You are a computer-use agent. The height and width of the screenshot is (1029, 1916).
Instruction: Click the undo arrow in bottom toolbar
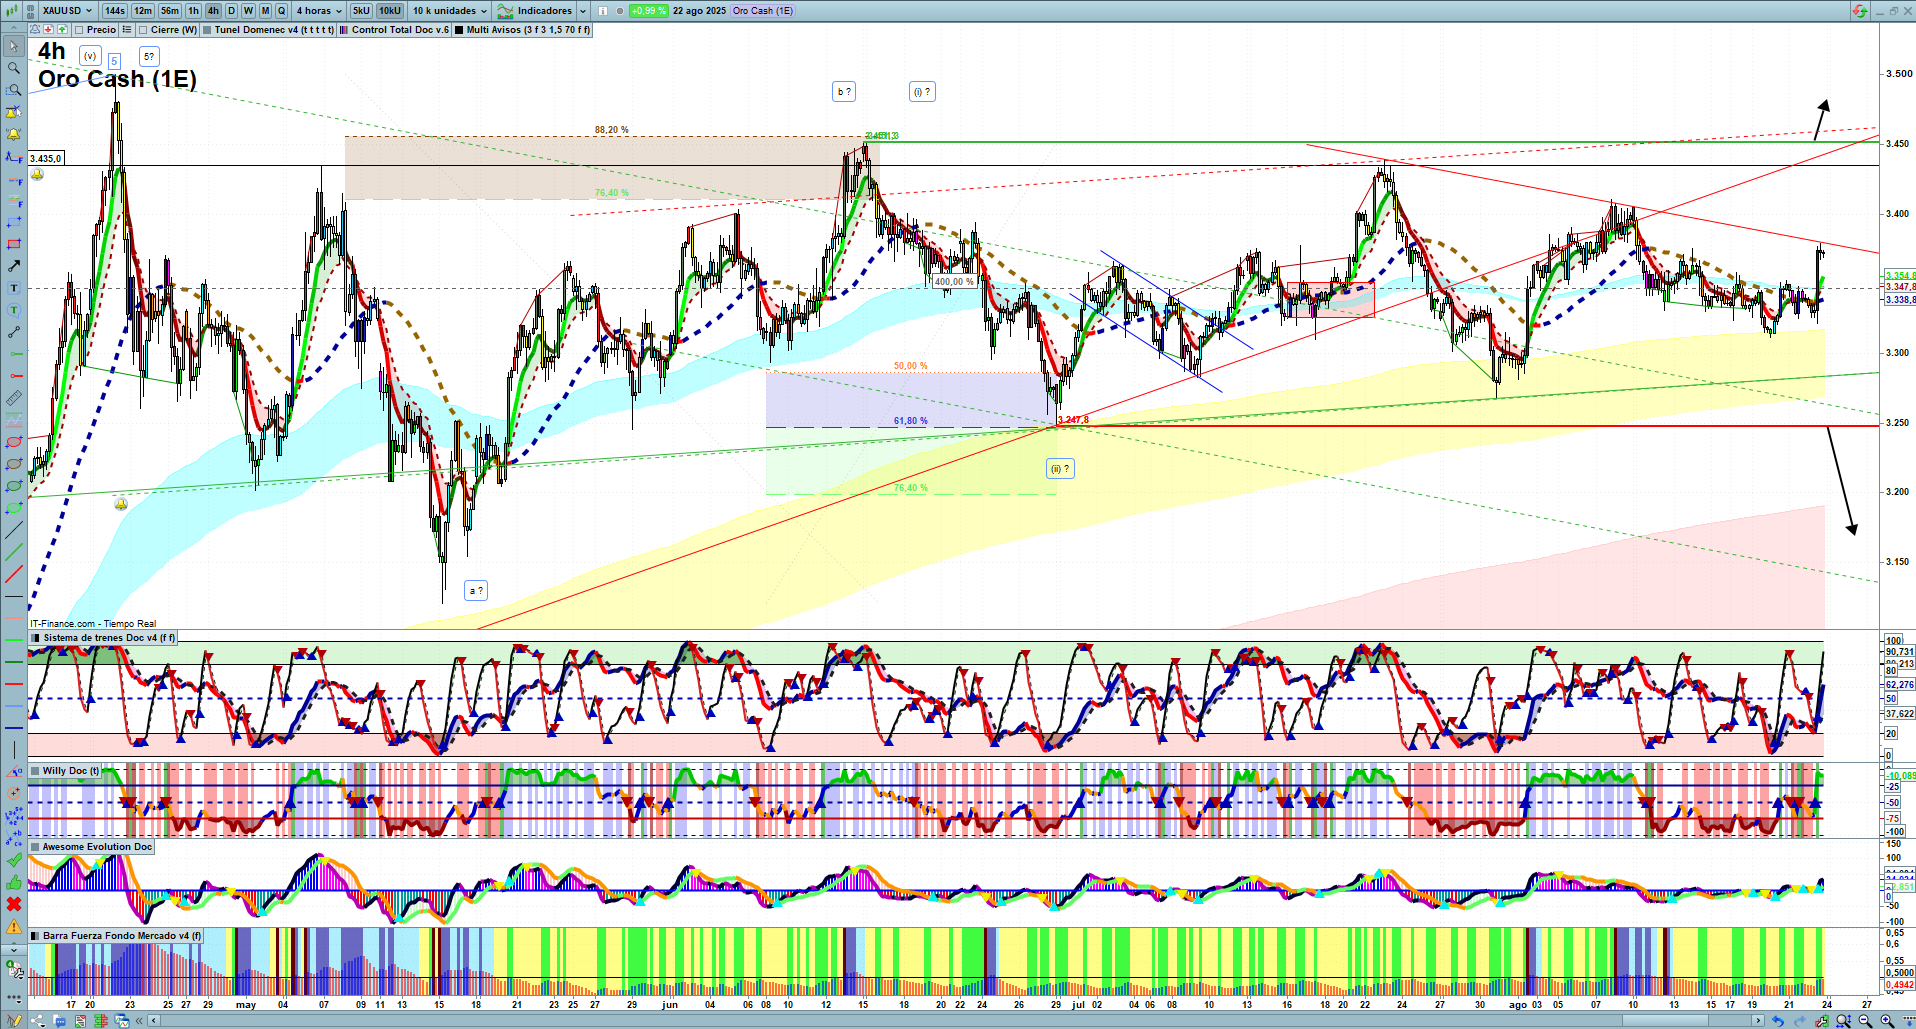[1777, 1021]
